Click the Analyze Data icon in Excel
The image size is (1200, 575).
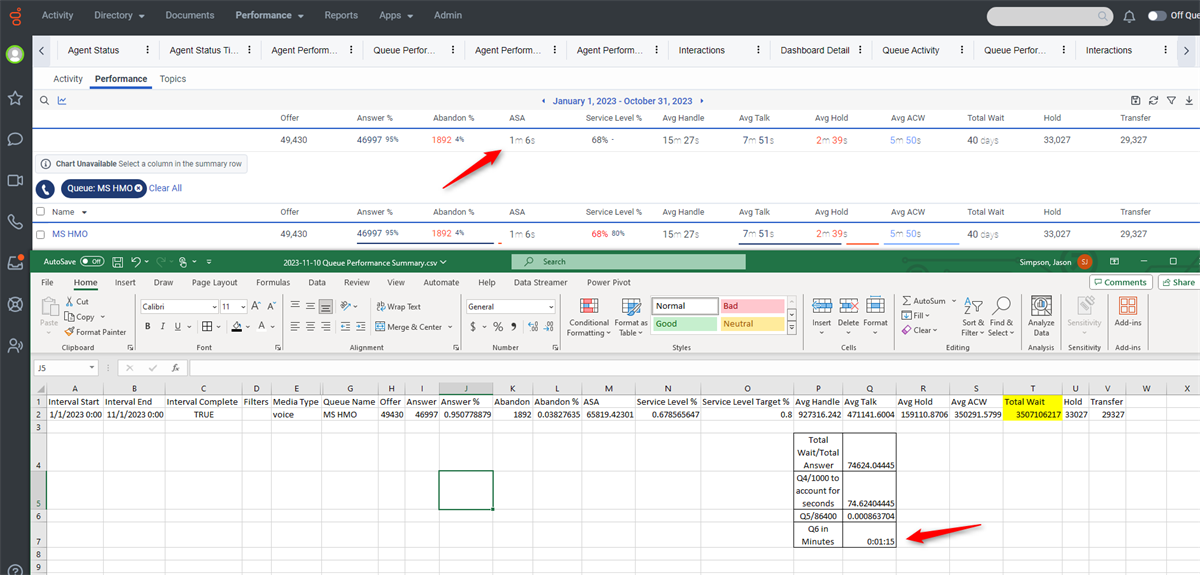pyautogui.click(x=1041, y=315)
